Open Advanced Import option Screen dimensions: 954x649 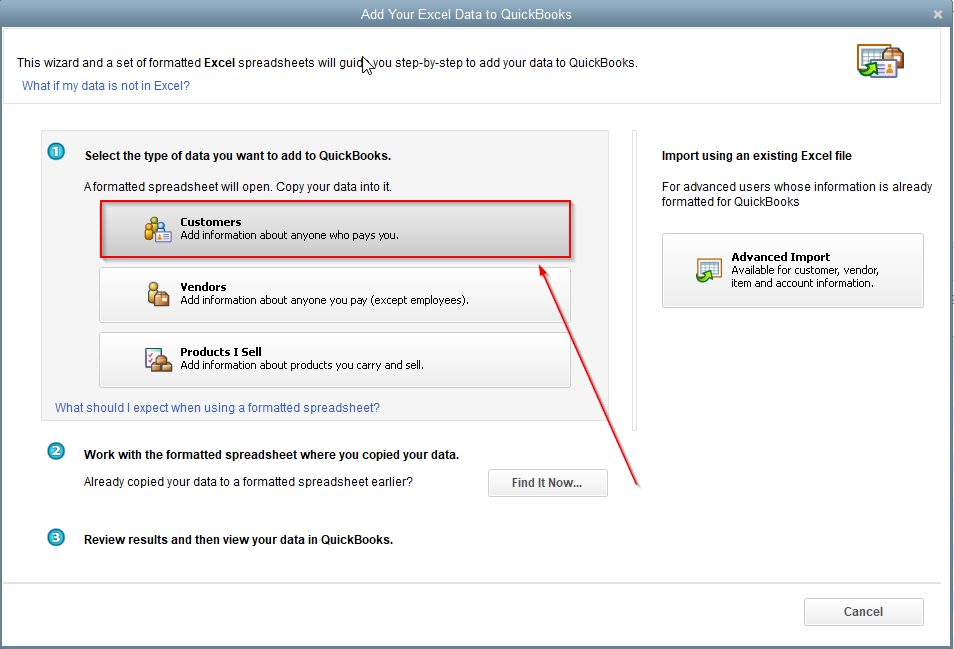coord(793,270)
